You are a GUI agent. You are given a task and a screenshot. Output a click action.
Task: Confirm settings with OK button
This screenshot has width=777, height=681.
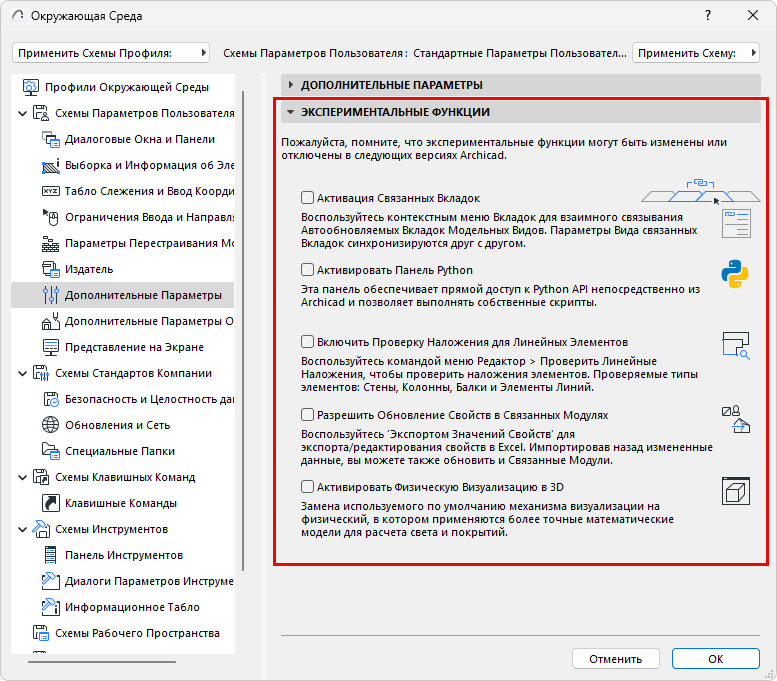click(x=716, y=659)
